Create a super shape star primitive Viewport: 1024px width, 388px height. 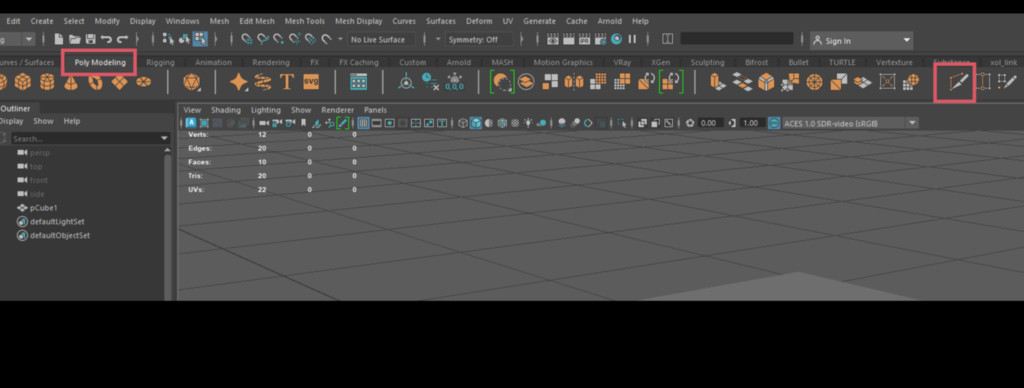coord(238,82)
